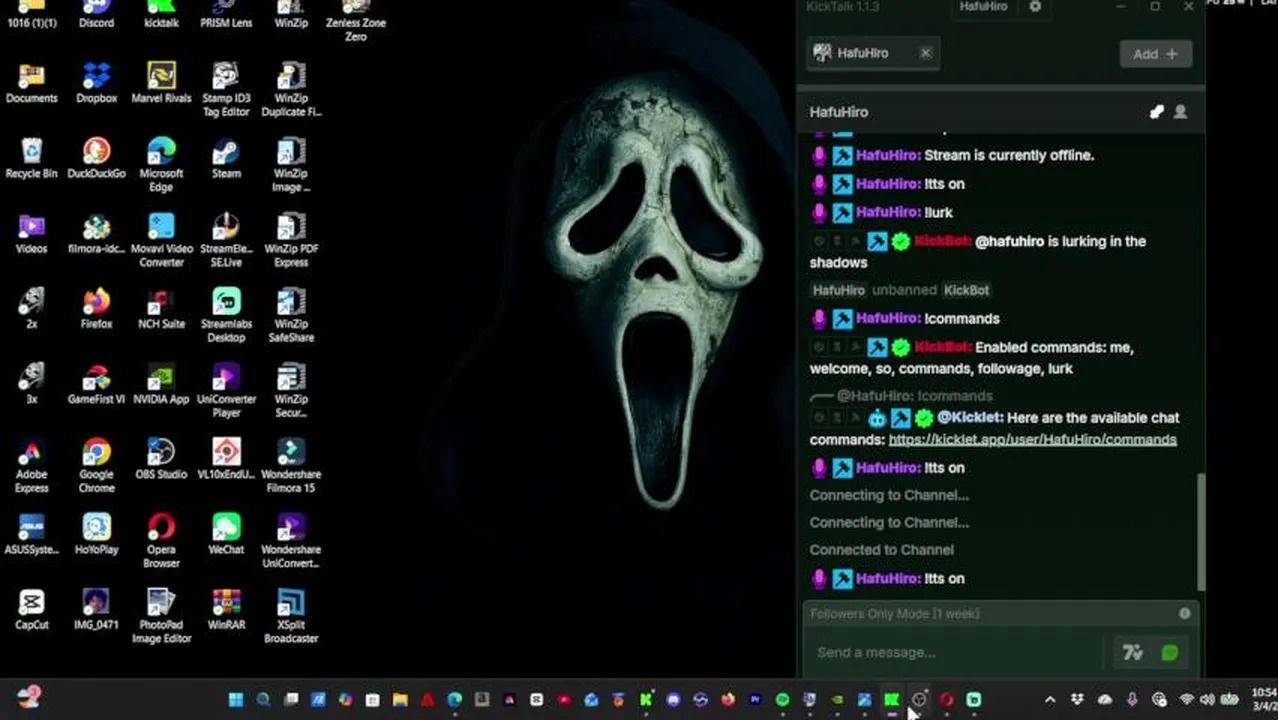The image size is (1278, 720).
Task: Select PhotoPad Image Editor icon
Action: tap(161, 616)
